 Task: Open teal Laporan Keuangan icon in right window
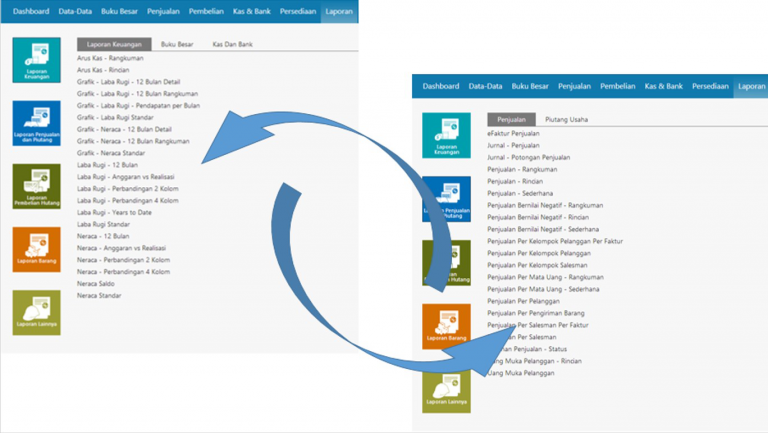(446, 136)
